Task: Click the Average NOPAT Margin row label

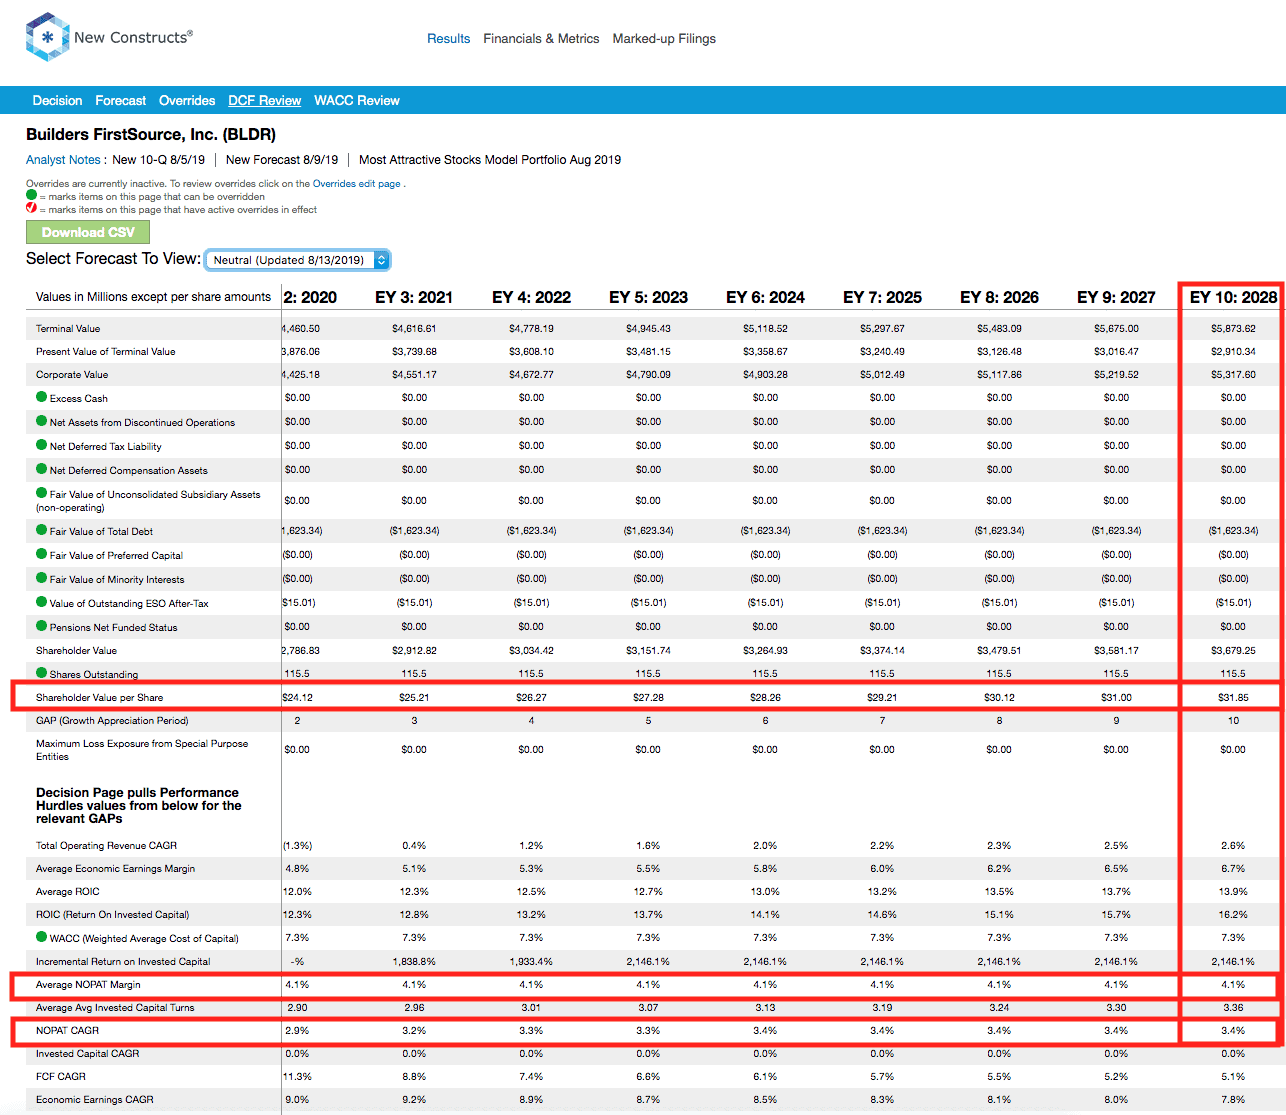Action: [x=88, y=985]
